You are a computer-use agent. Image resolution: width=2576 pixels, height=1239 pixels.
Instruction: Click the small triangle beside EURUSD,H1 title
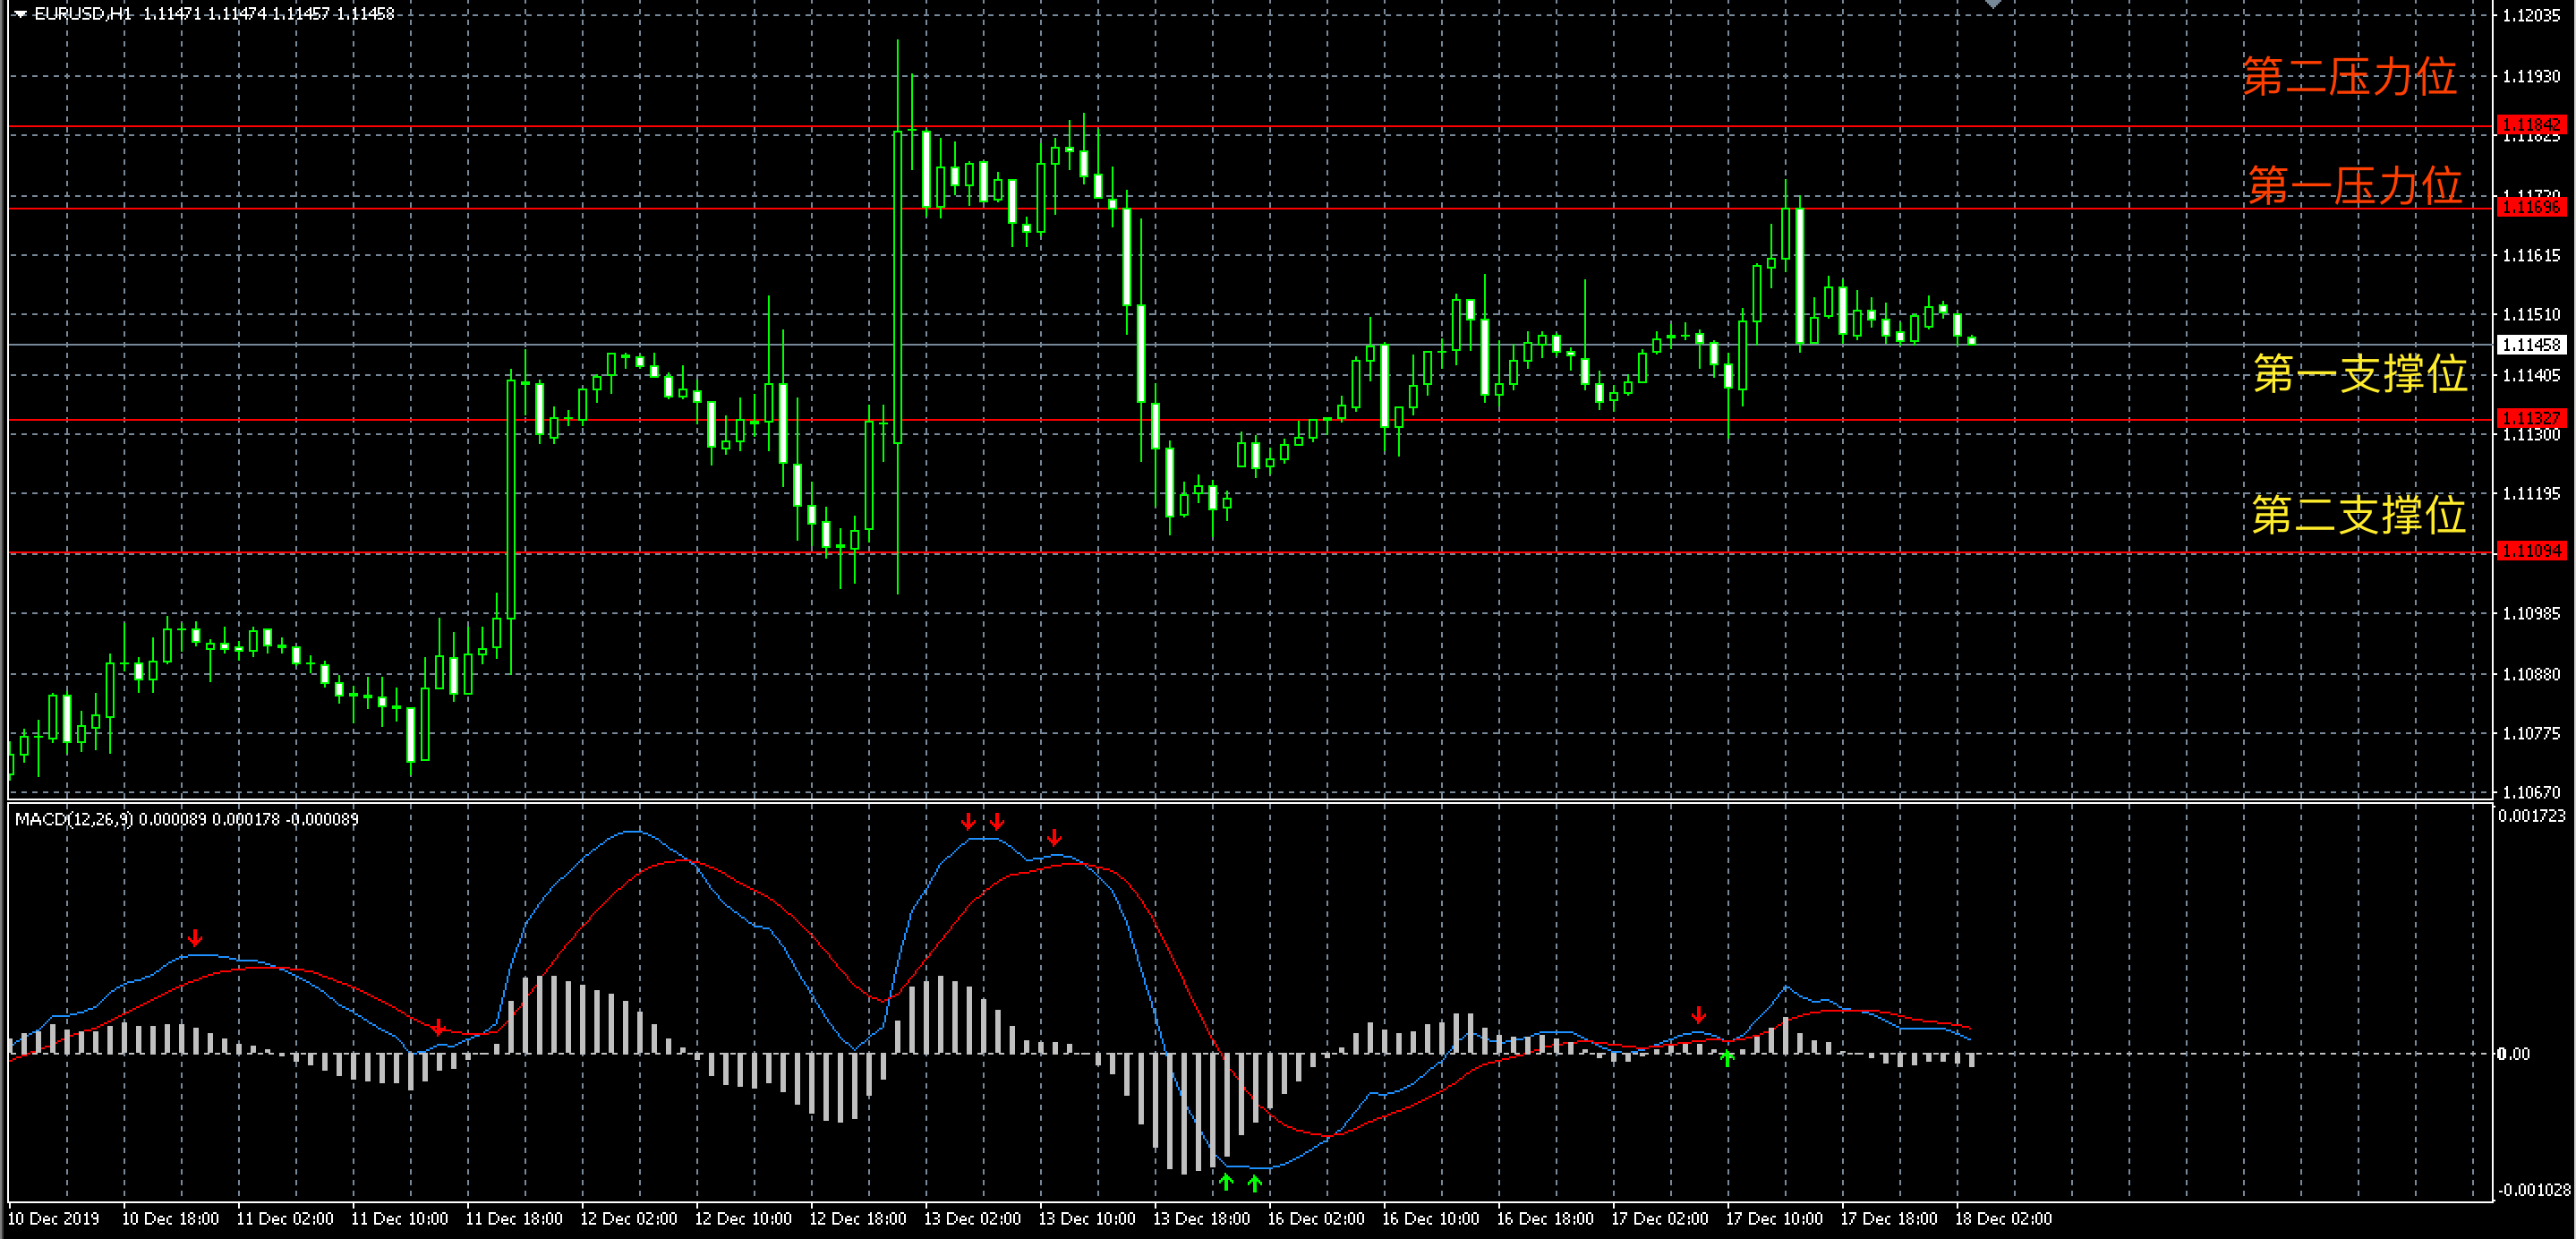click(20, 14)
